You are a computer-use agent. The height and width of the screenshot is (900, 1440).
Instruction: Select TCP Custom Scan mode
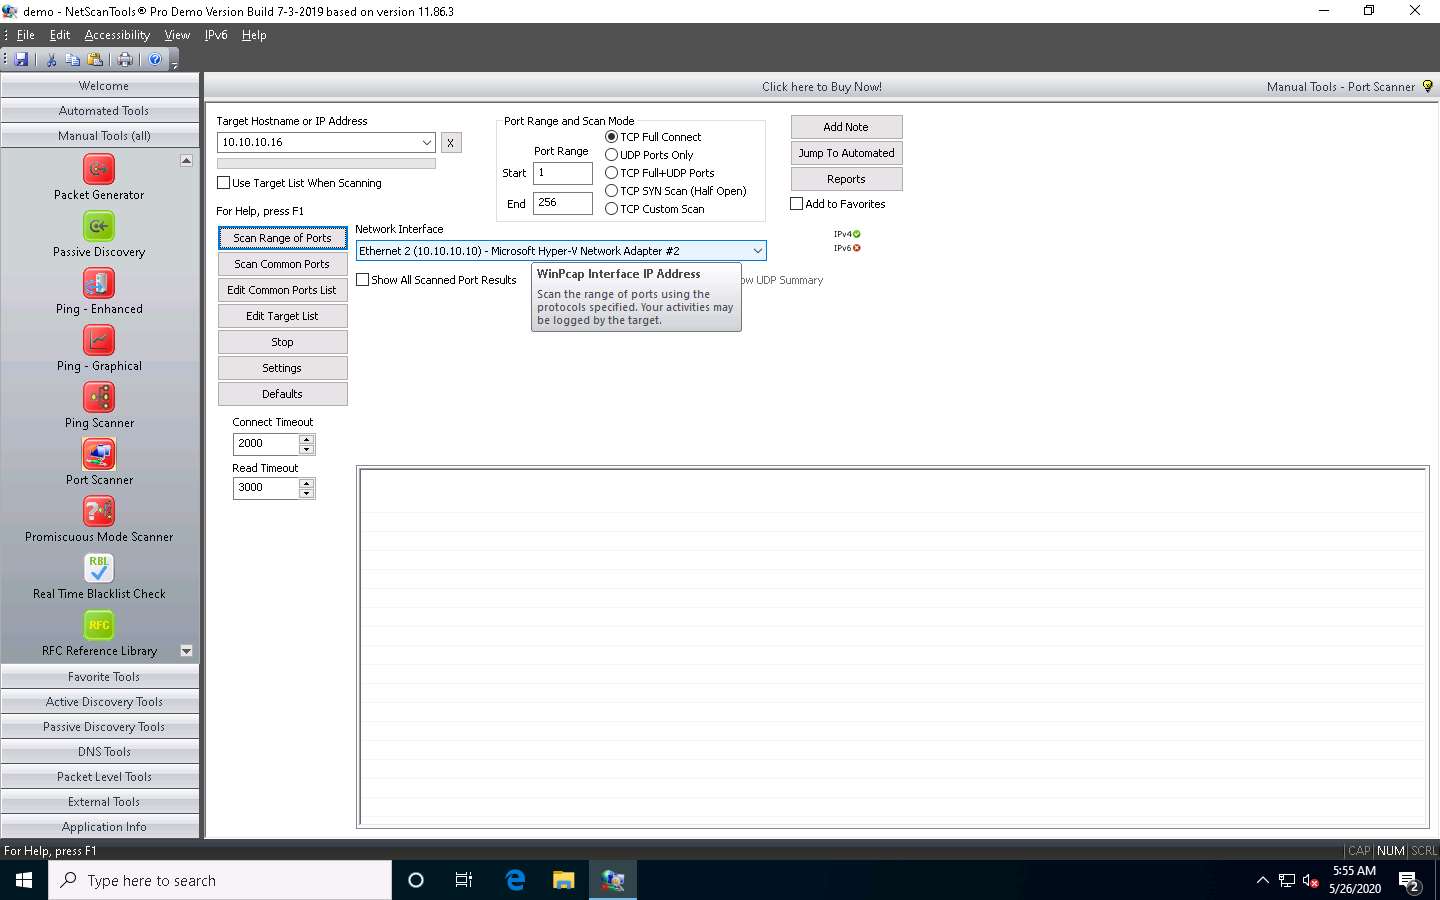tap(611, 209)
